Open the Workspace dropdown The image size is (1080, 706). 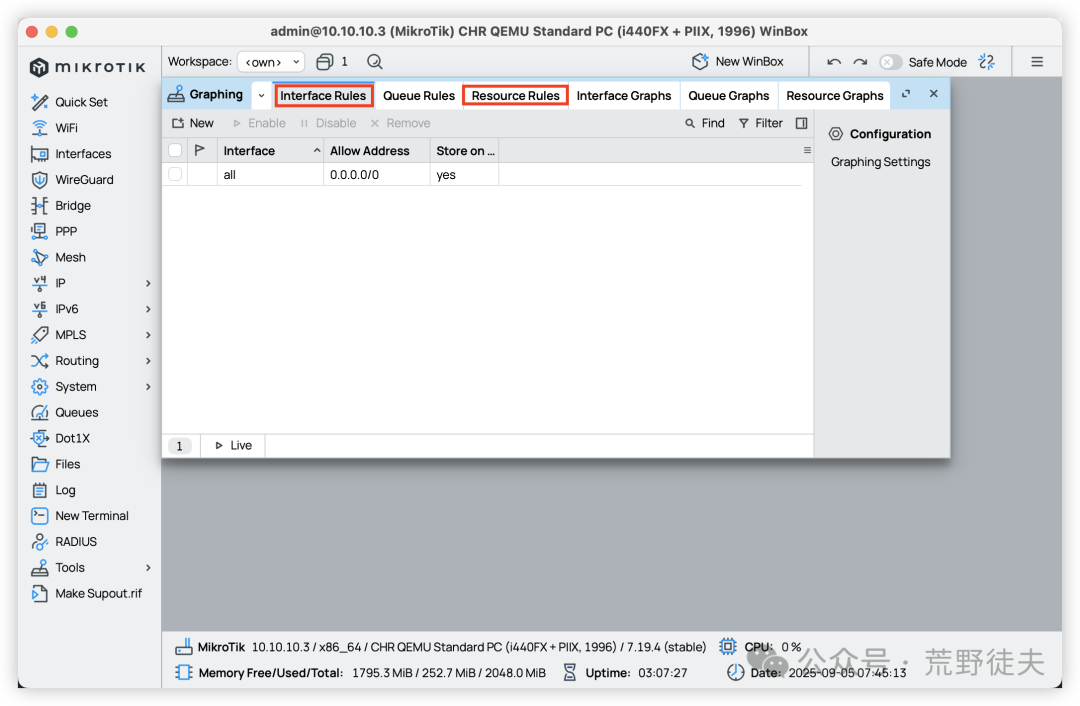pyautogui.click(x=271, y=62)
